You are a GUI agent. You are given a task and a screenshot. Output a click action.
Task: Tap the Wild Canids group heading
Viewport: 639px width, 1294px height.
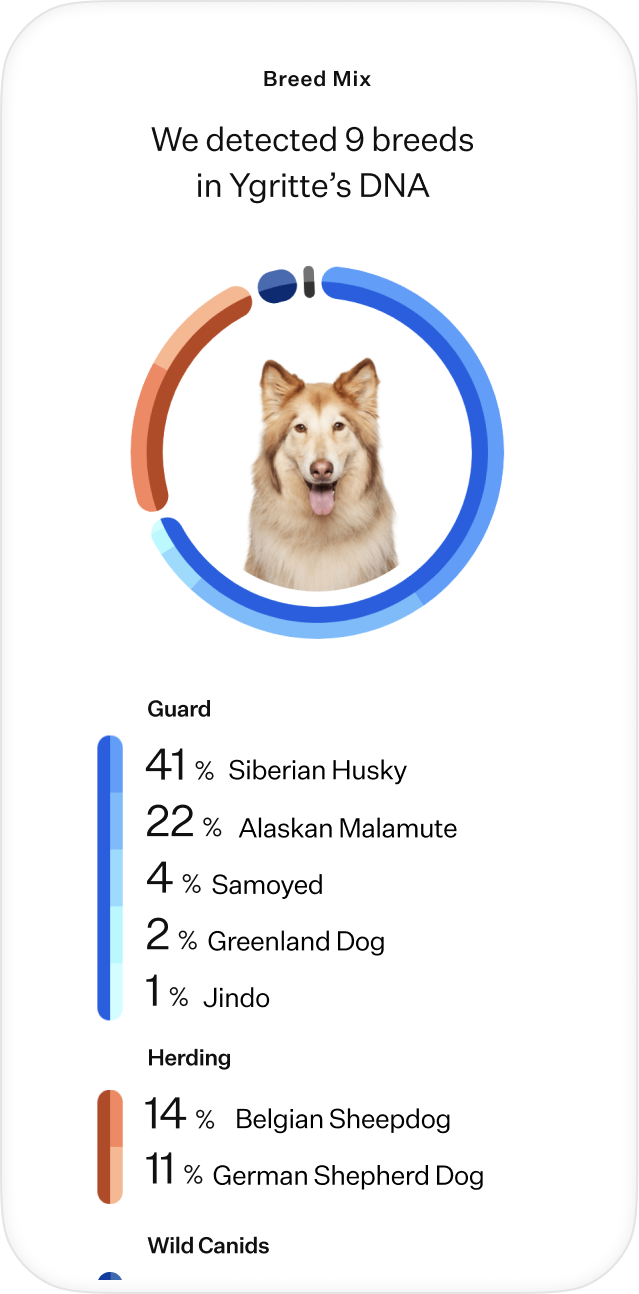(208, 1246)
